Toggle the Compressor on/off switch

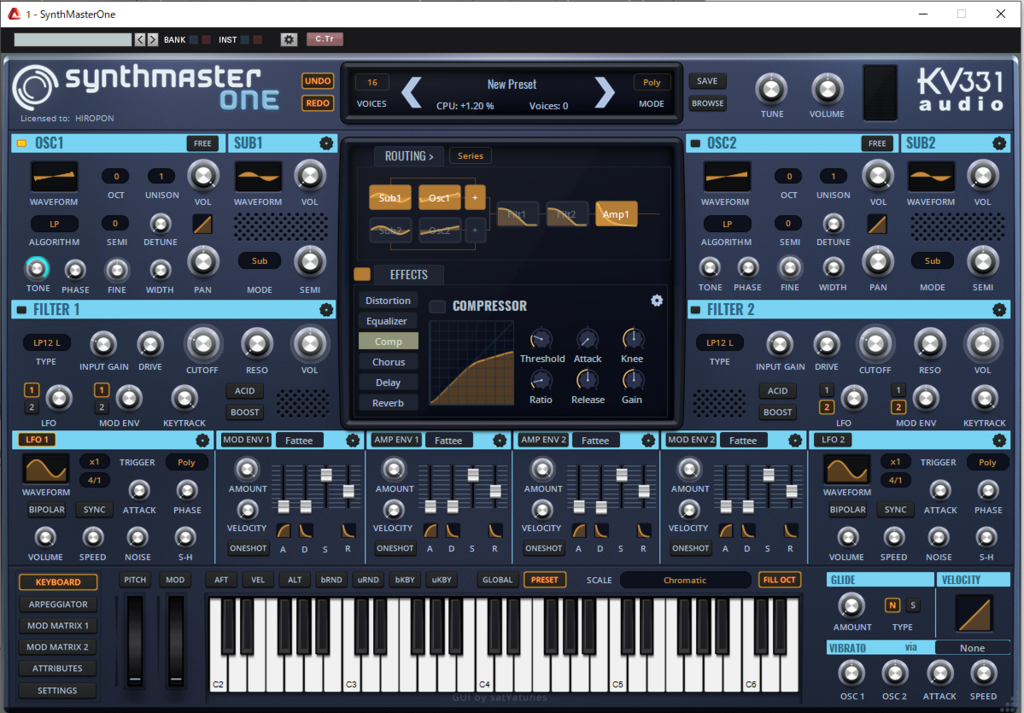point(437,306)
